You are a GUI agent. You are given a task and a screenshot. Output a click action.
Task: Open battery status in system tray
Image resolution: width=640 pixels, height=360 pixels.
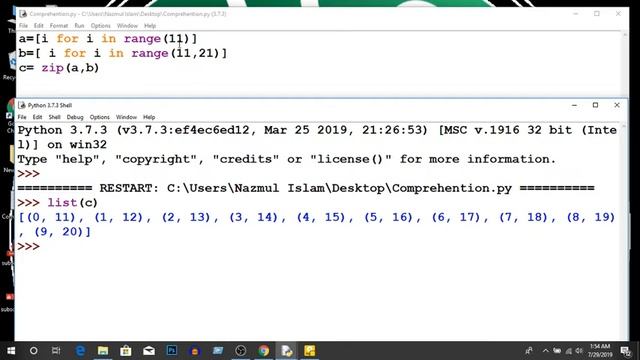coord(557,351)
